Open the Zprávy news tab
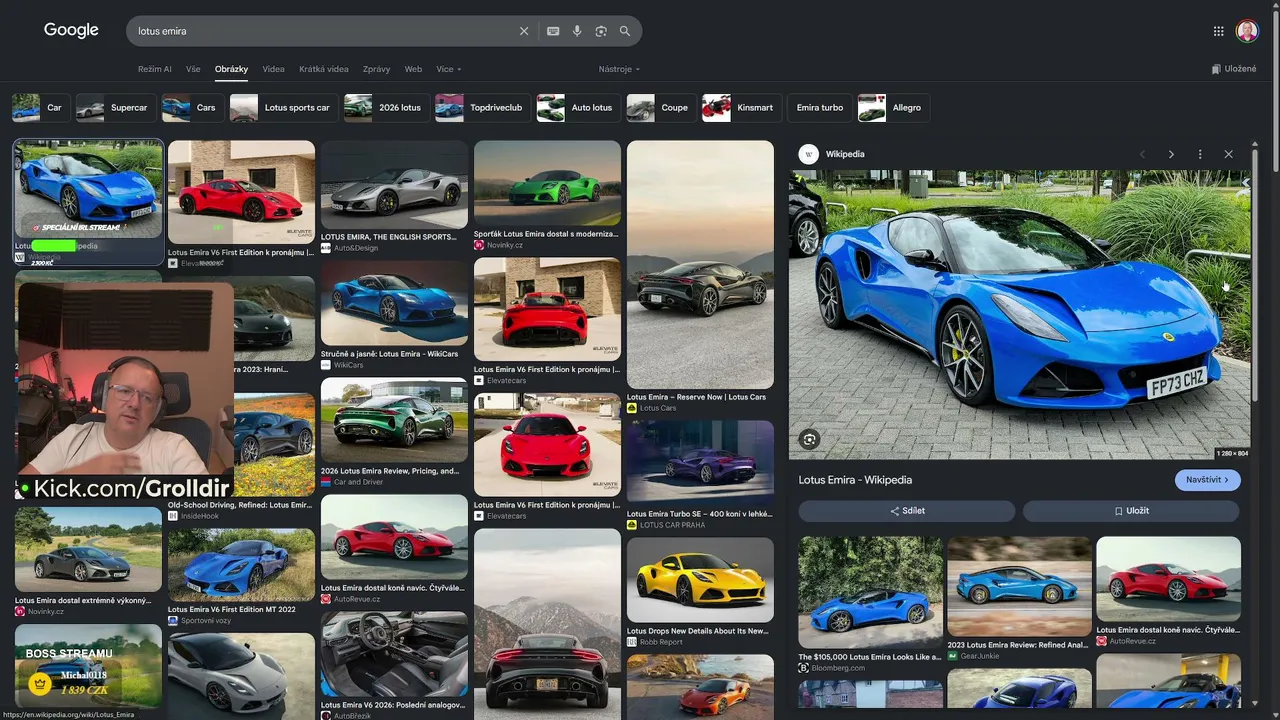 pyautogui.click(x=377, y=69)
